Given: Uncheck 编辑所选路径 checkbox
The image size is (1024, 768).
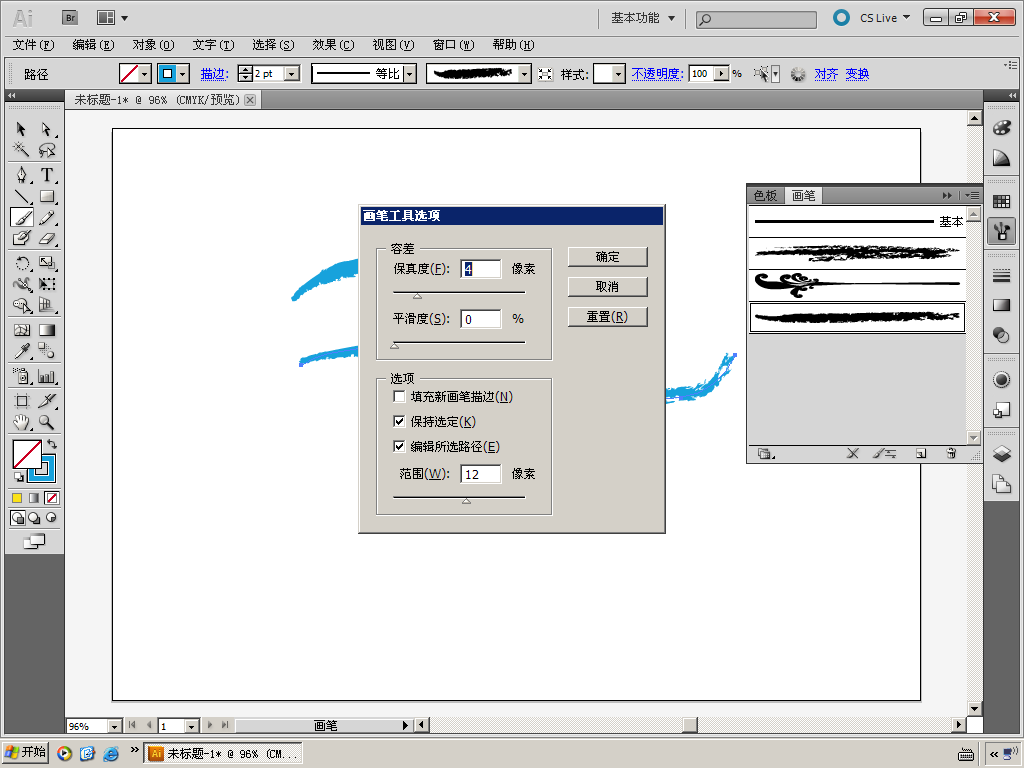Looking at the screenshot, I should click(x=399, y=446).
